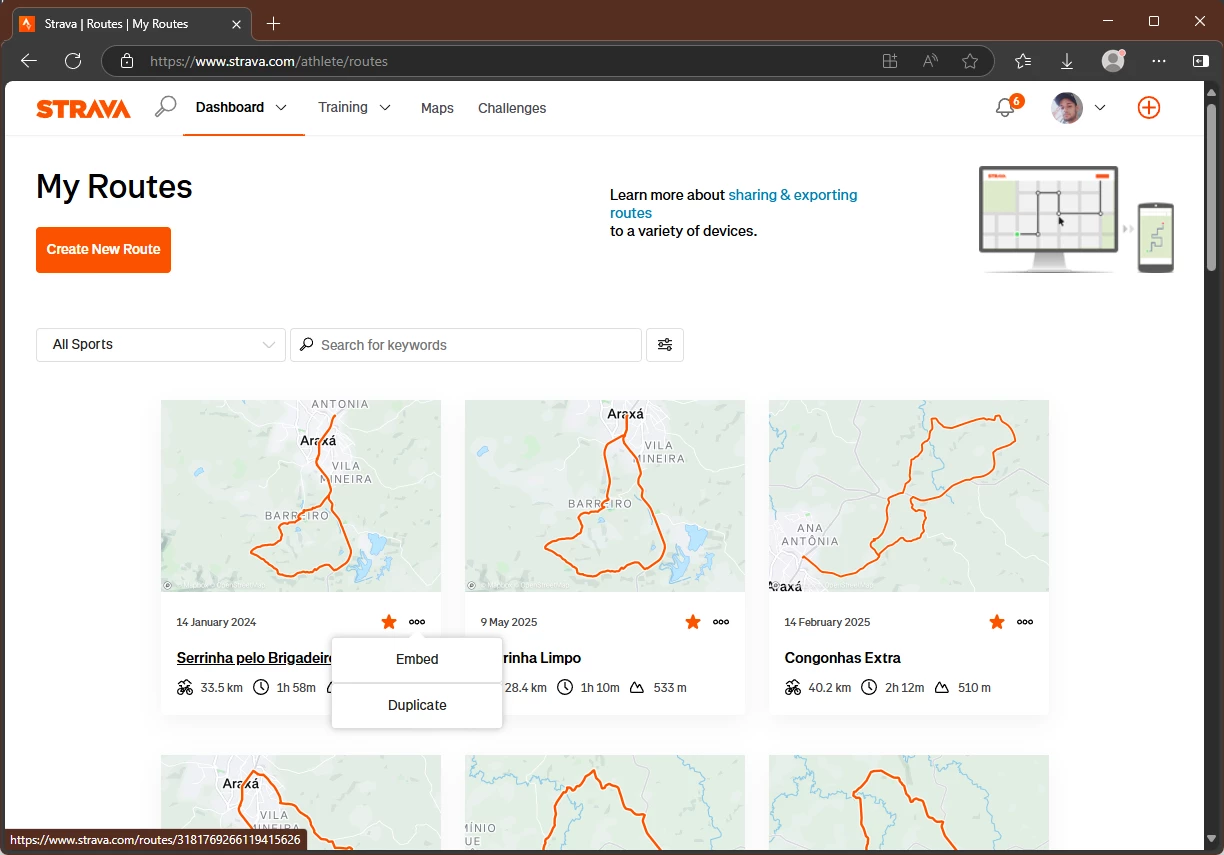This screenshot has height=855, width=1224.
Task: Open a new browser tab
Action: [x=273, y=23]
